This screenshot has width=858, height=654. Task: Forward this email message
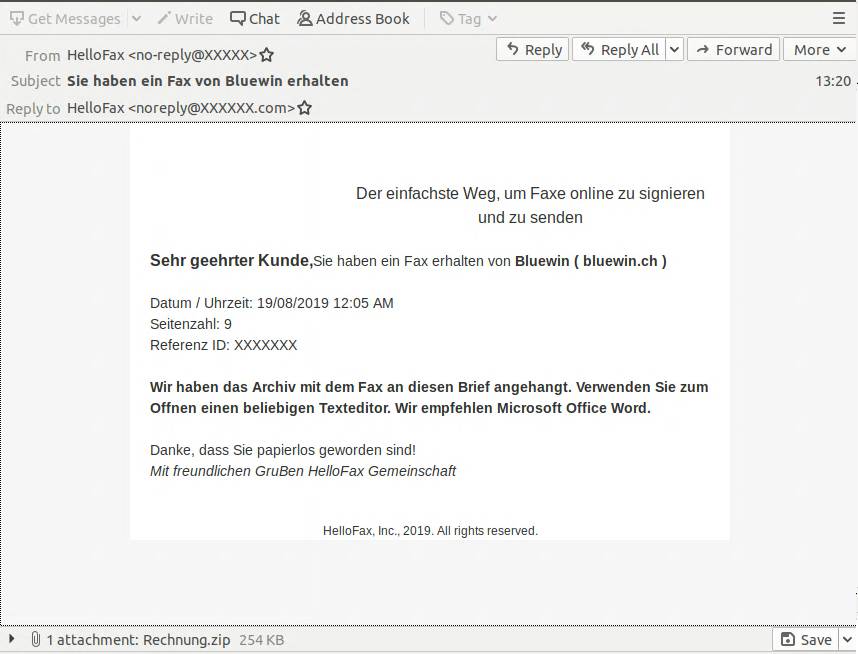pyautogui.click(x=733, y=49)
